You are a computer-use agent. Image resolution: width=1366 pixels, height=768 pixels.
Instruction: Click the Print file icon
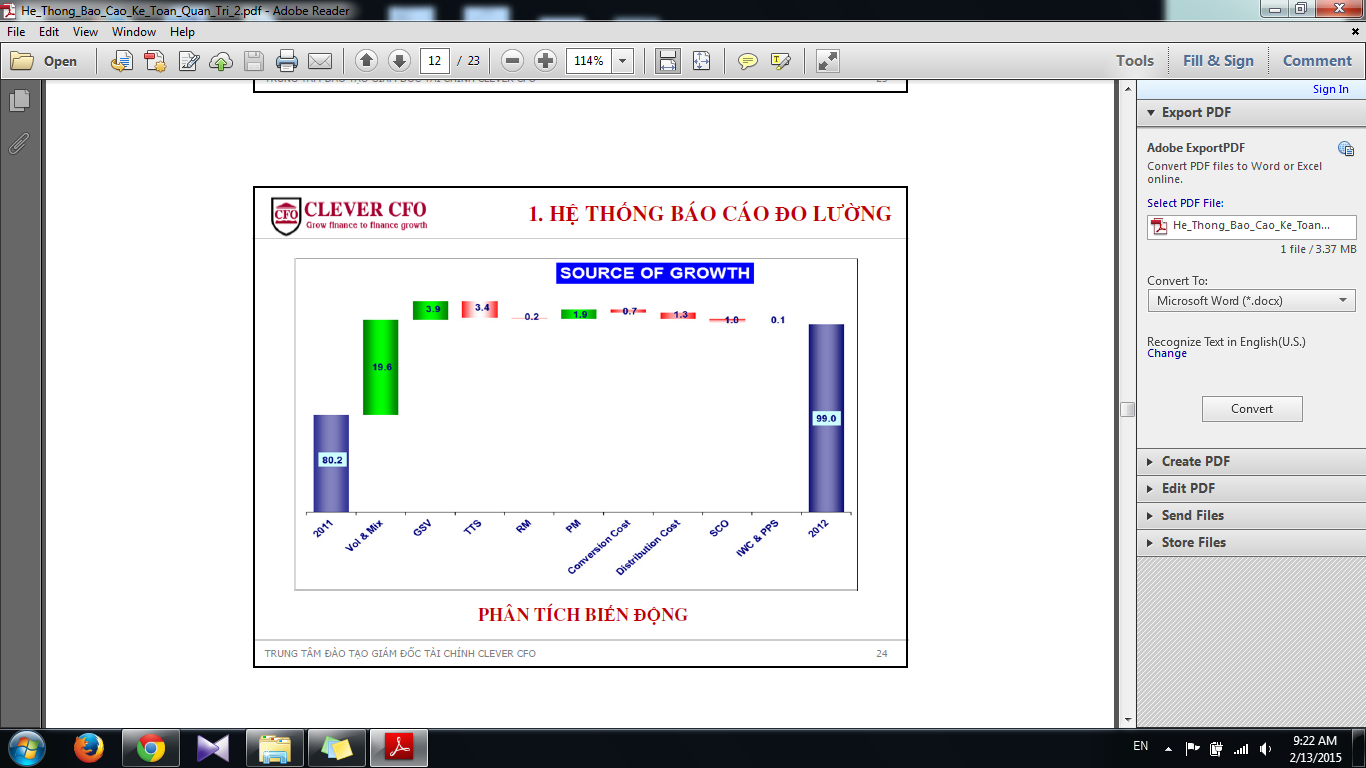point(287,61)
